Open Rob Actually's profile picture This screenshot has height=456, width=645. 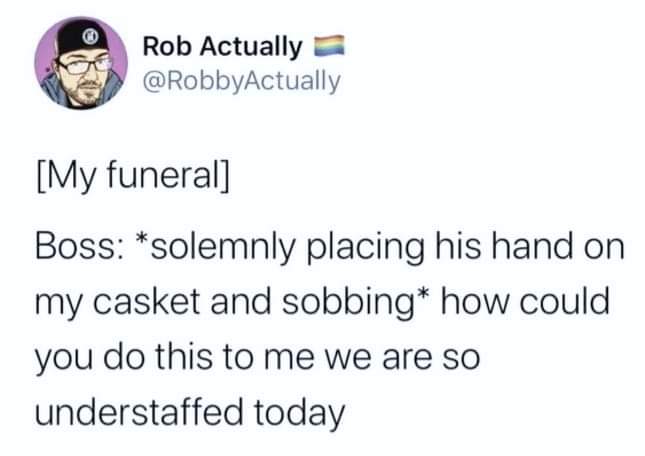pos(81,63)
